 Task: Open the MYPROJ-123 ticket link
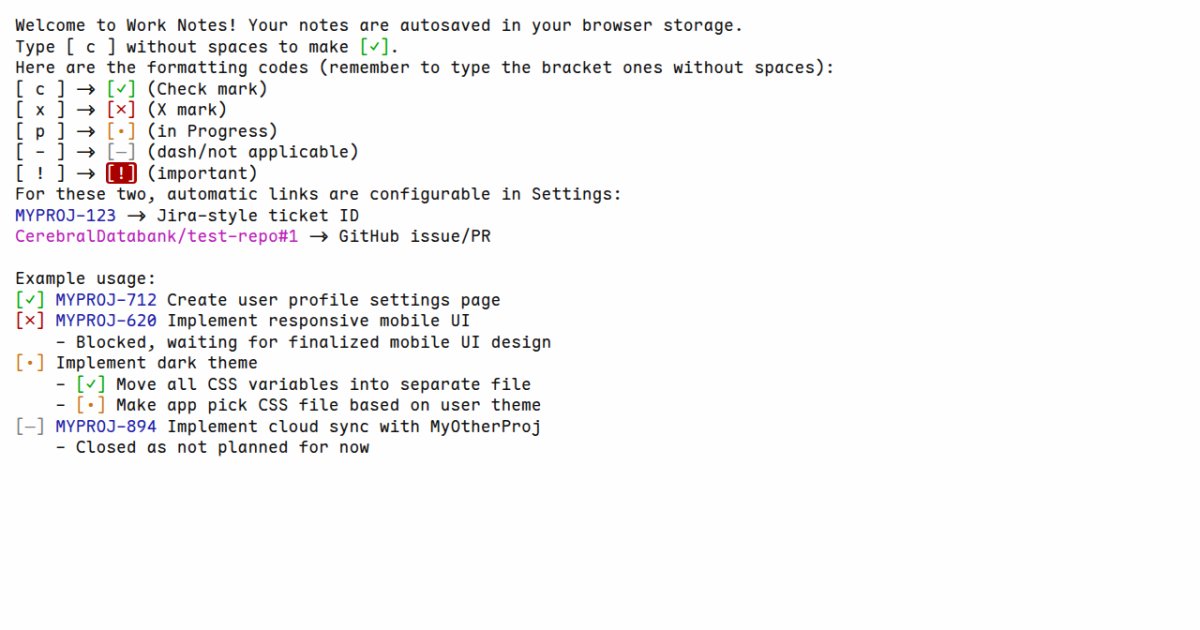65,215
